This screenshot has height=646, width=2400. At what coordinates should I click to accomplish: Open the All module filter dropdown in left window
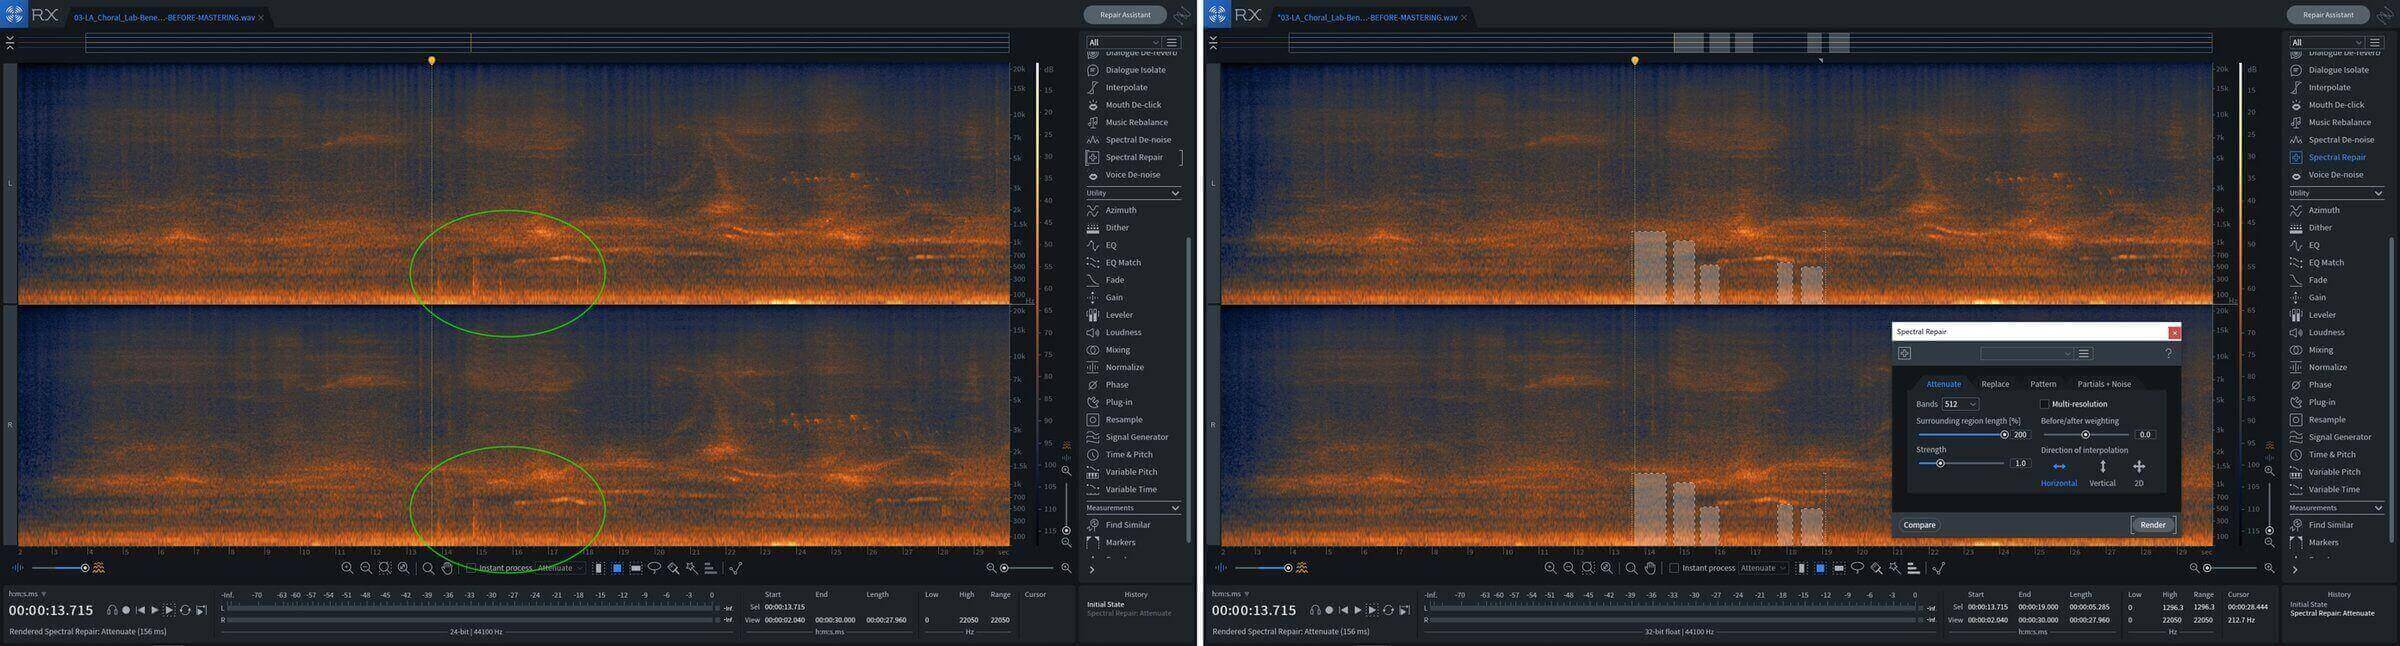(1123, 42)
